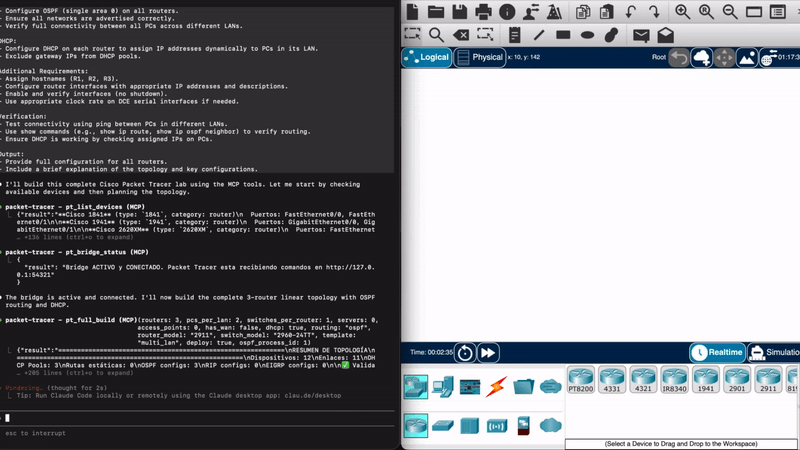Save the network with the floppy icon

[459, 11]
